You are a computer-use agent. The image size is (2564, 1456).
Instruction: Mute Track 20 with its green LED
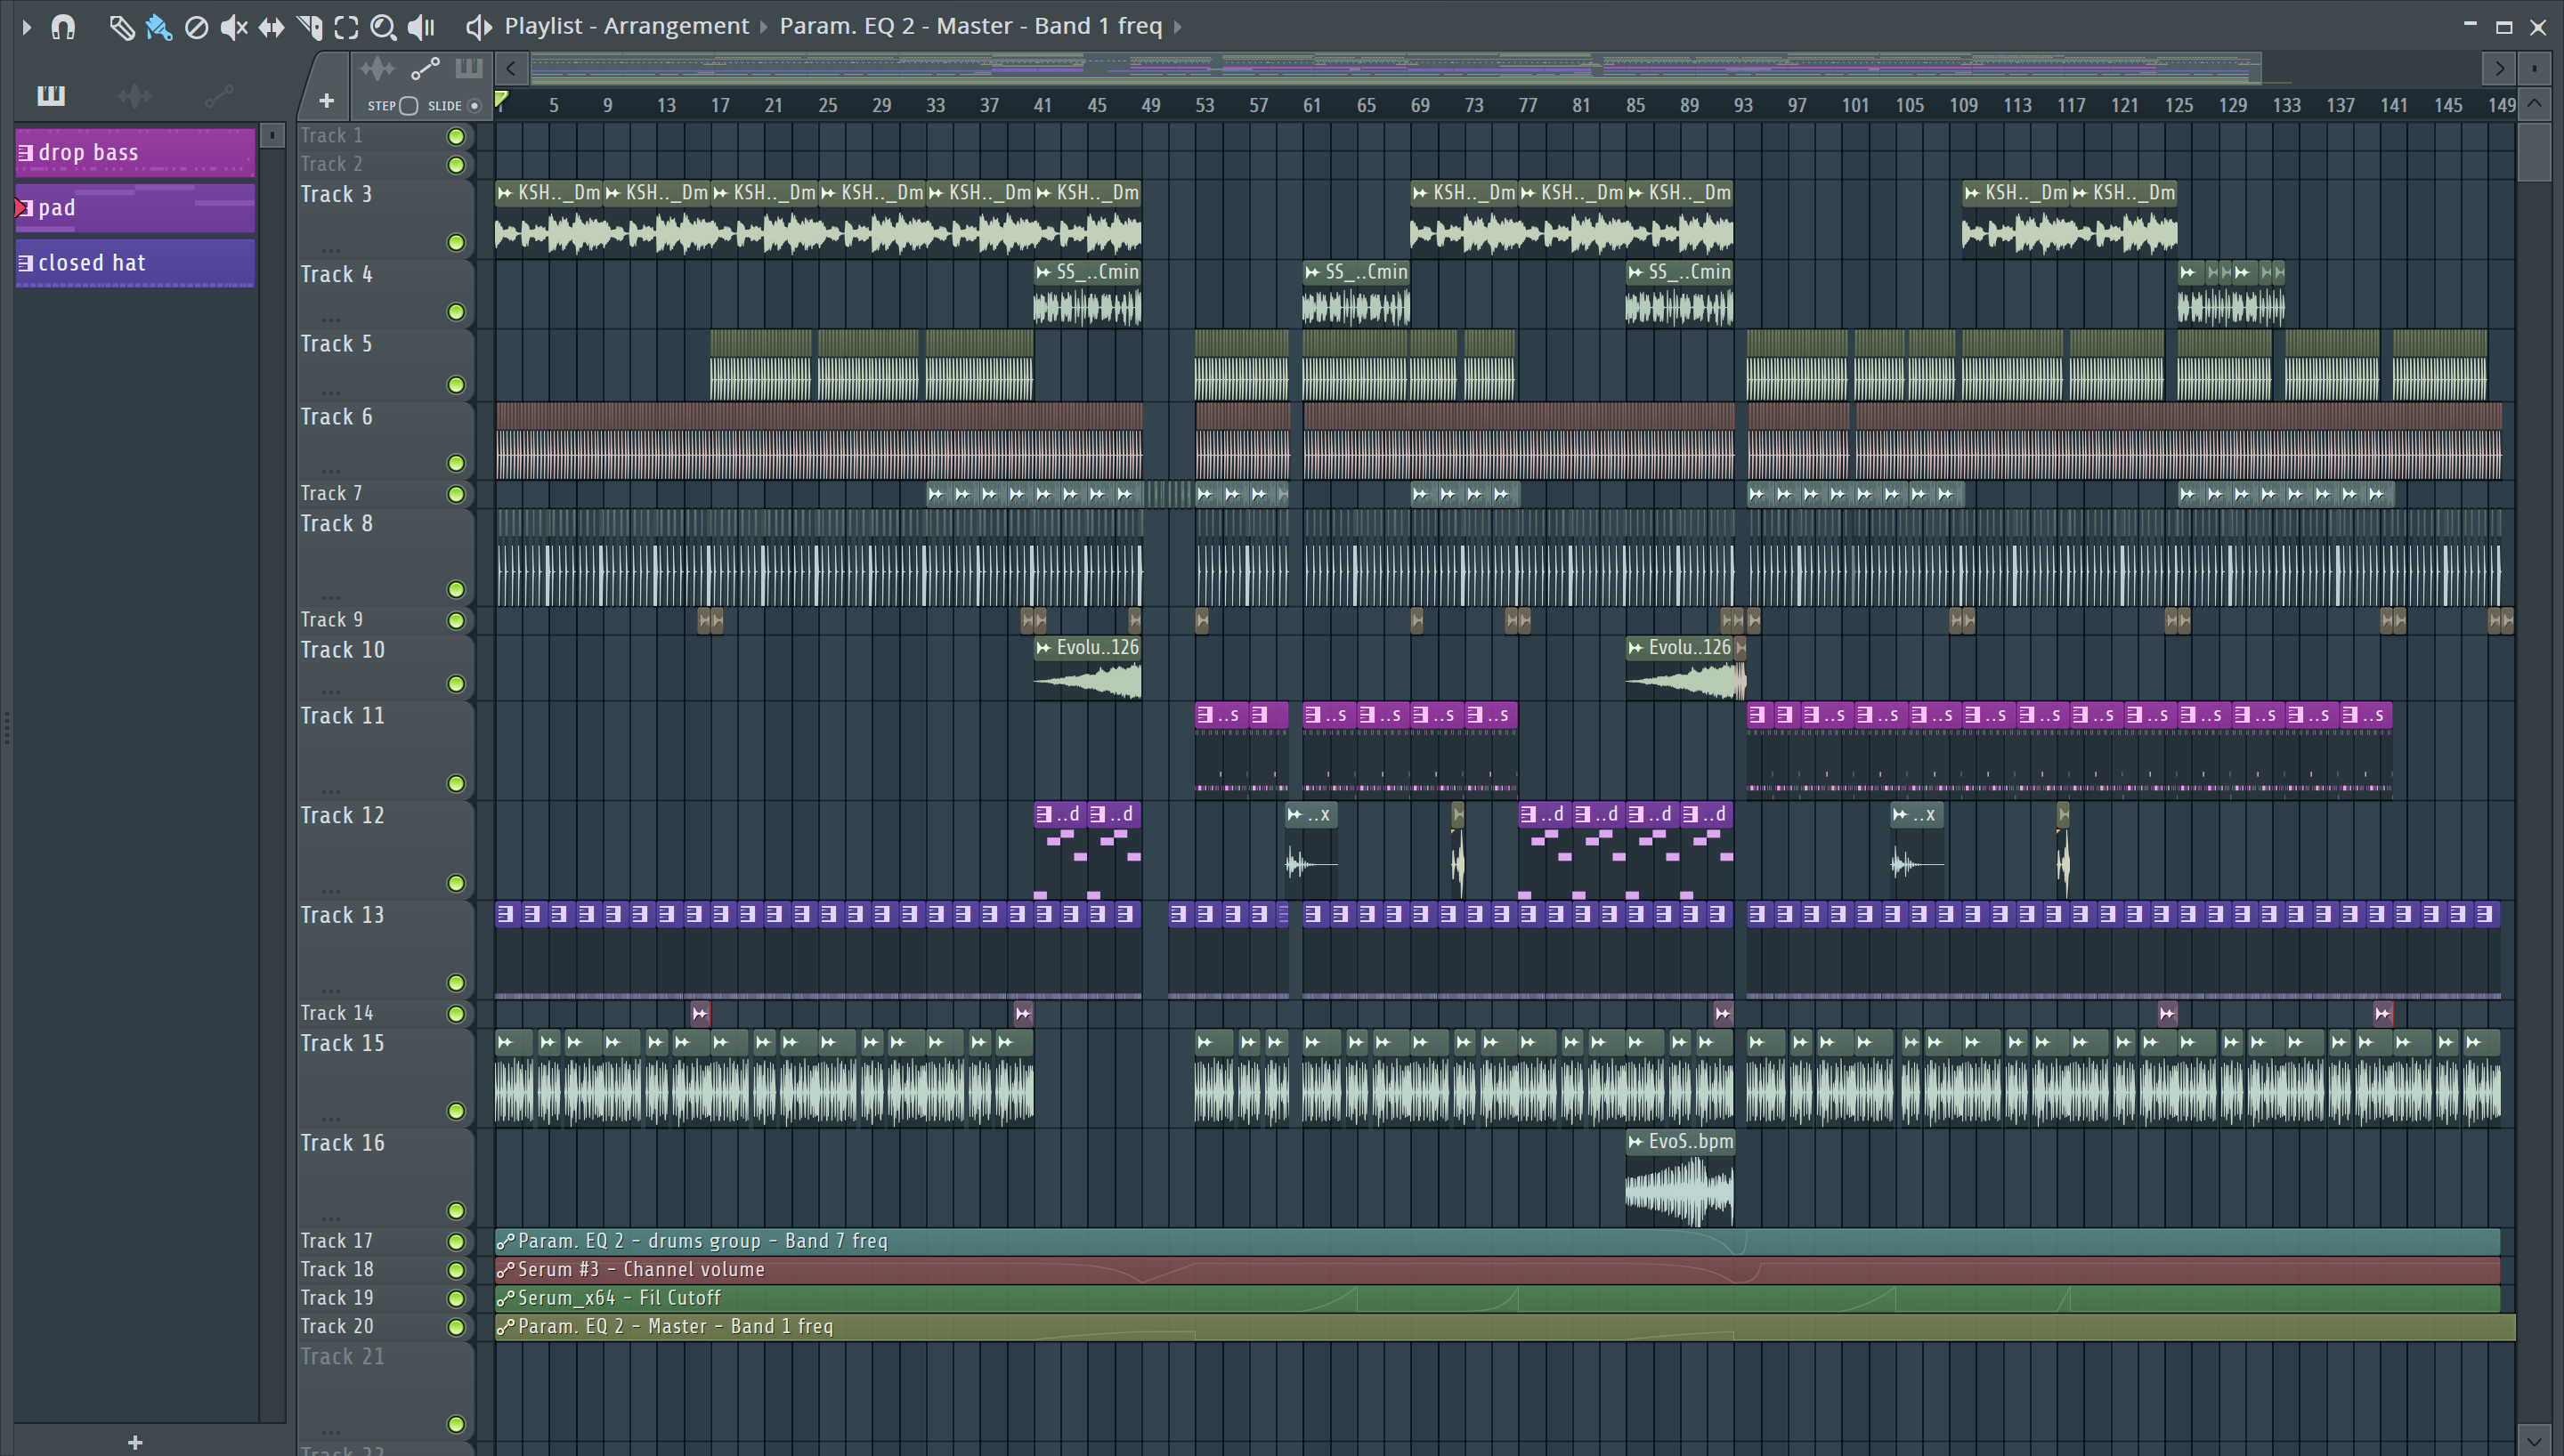pyautogui.click(x=456, y=1327)
